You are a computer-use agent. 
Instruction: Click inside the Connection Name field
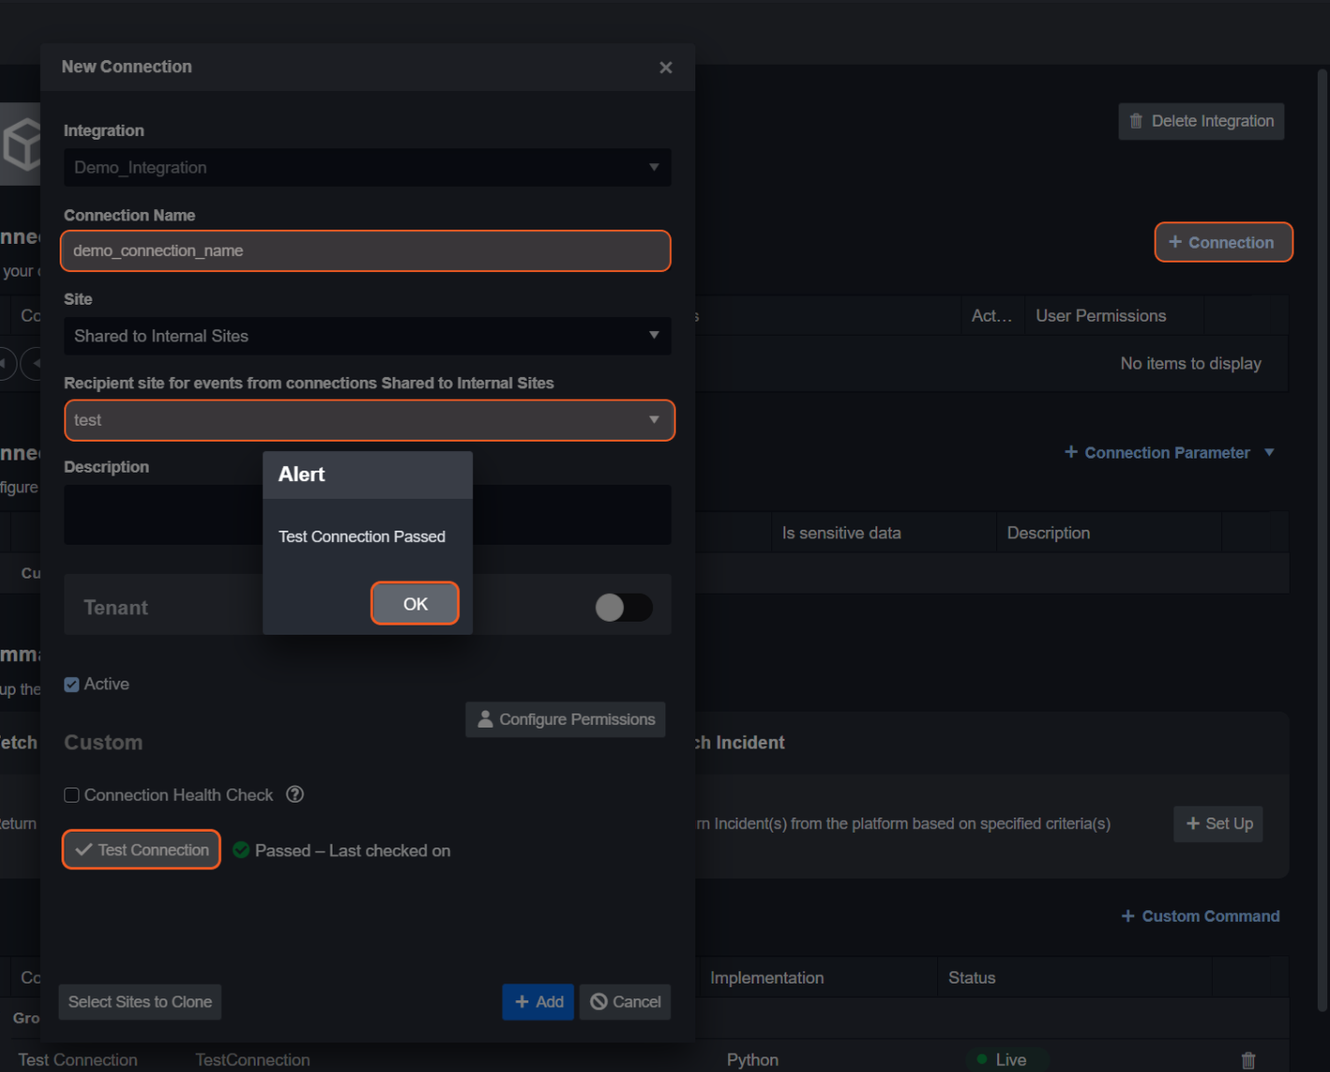(365, 251)
